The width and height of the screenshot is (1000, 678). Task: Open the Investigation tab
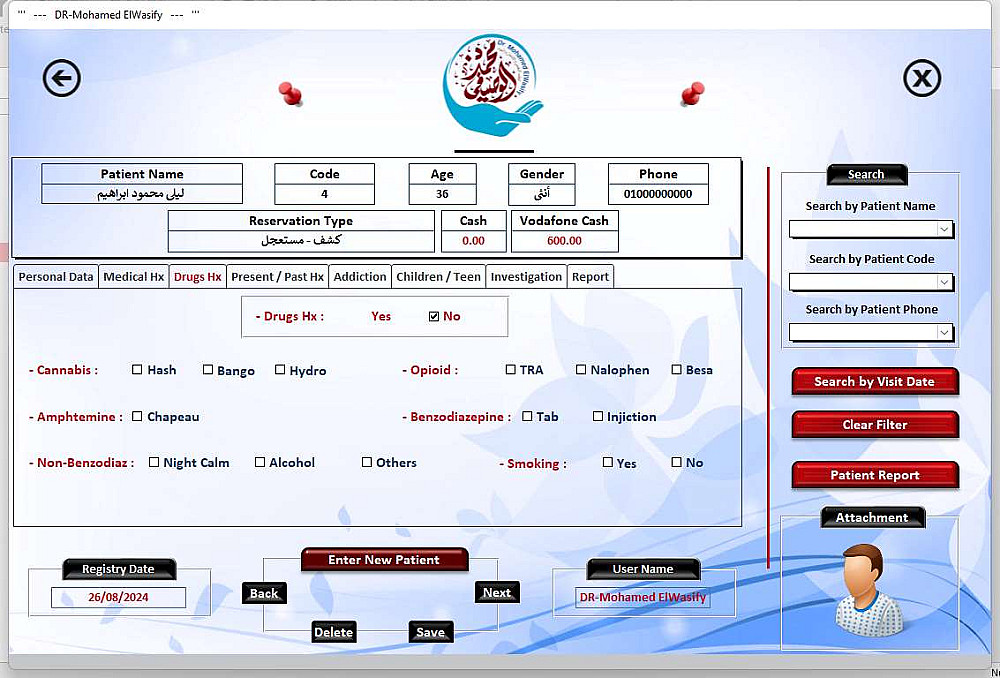point(526,277)
